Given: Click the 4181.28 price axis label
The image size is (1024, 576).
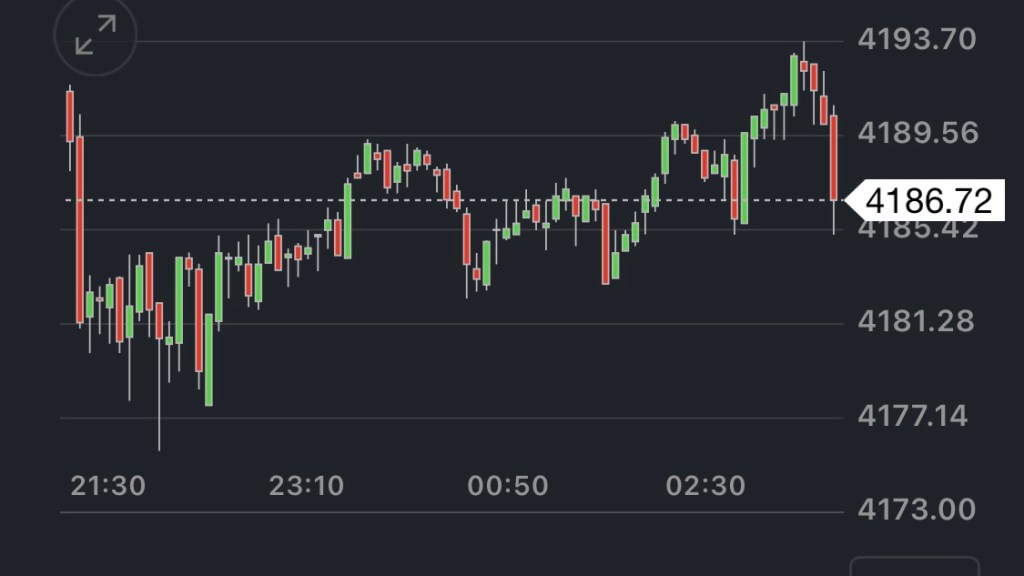Looking at the screenshot, I should pos(916,322).
